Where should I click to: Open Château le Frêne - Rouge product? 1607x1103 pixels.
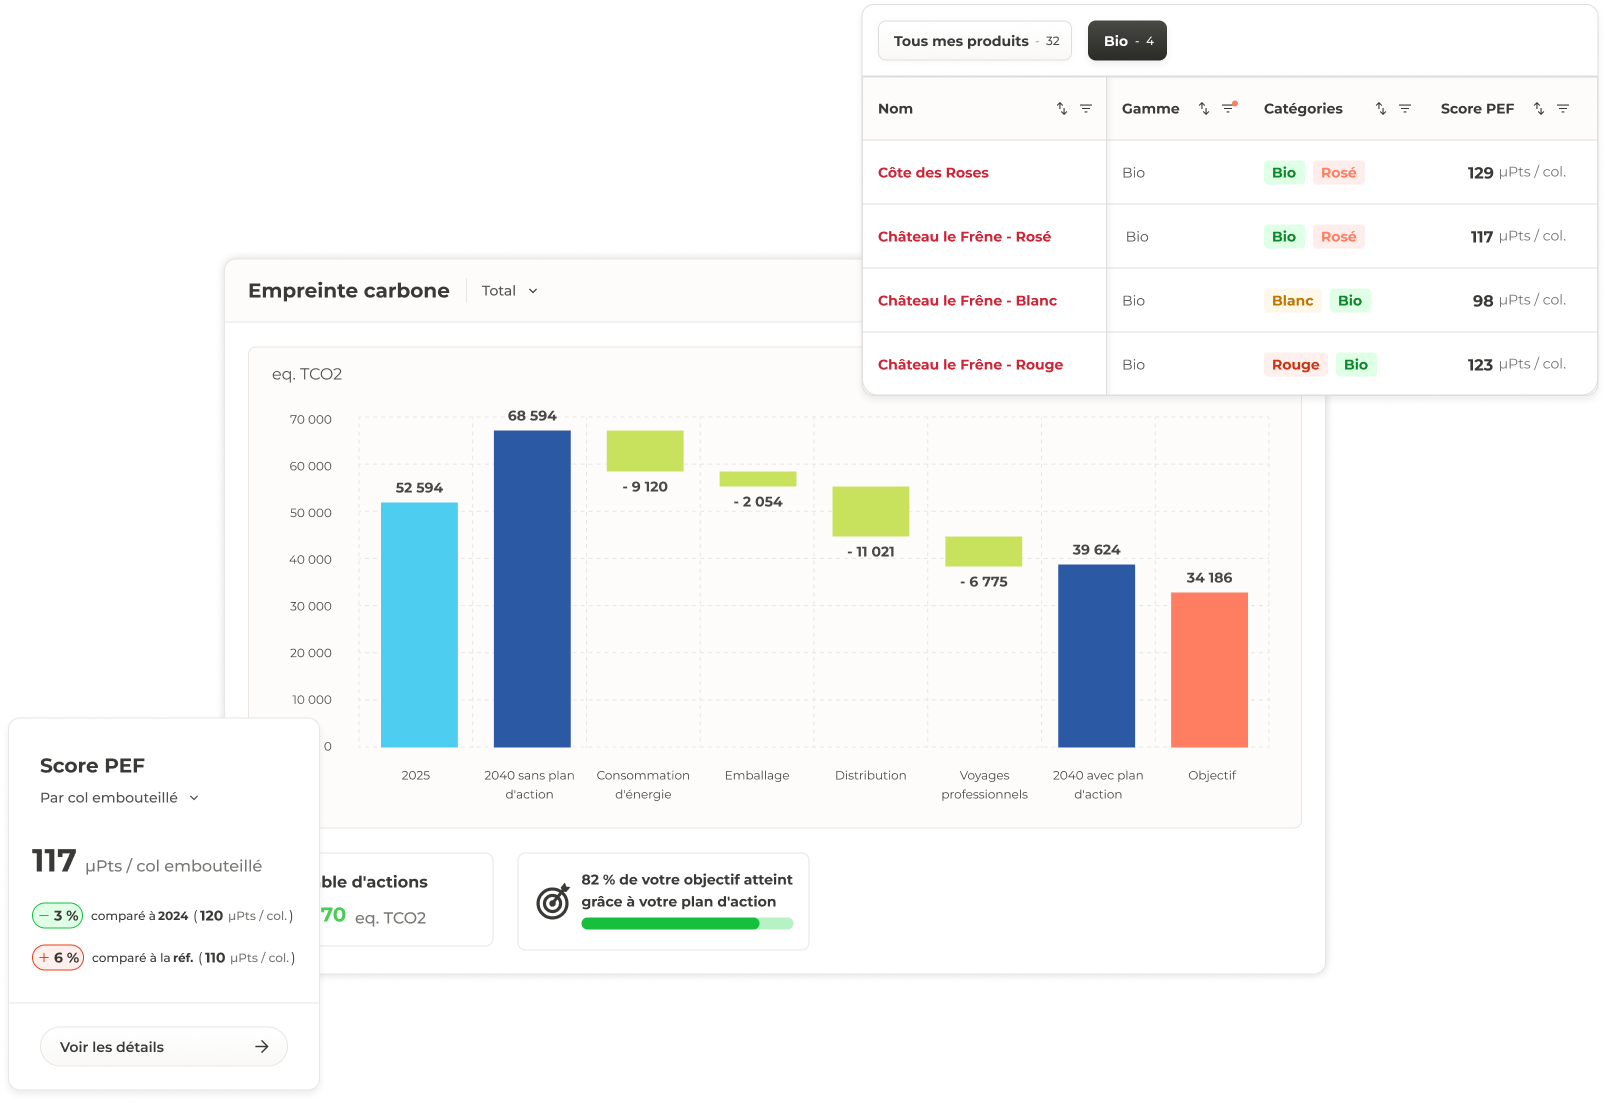pyautogui.click(x=970, y=365)
